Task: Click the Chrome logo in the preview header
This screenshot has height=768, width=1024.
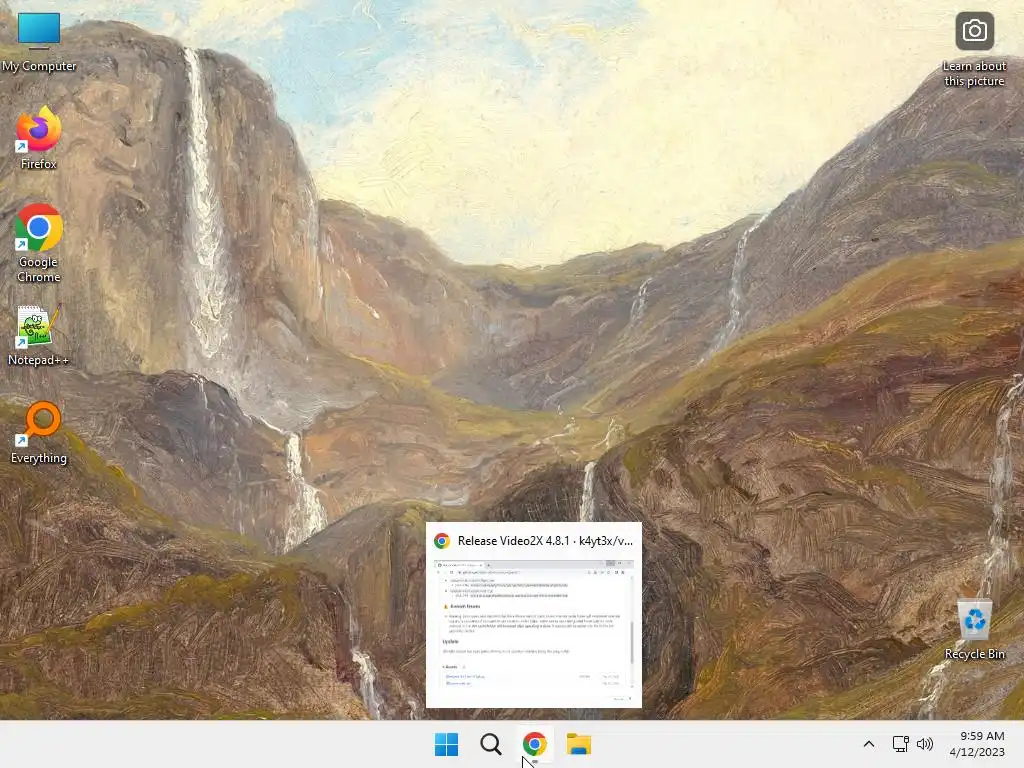Action: pyautogui.click(x=442, y=541)
